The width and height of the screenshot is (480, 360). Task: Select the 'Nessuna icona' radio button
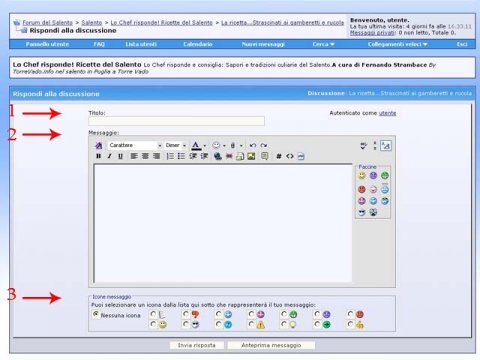(96, 314)
